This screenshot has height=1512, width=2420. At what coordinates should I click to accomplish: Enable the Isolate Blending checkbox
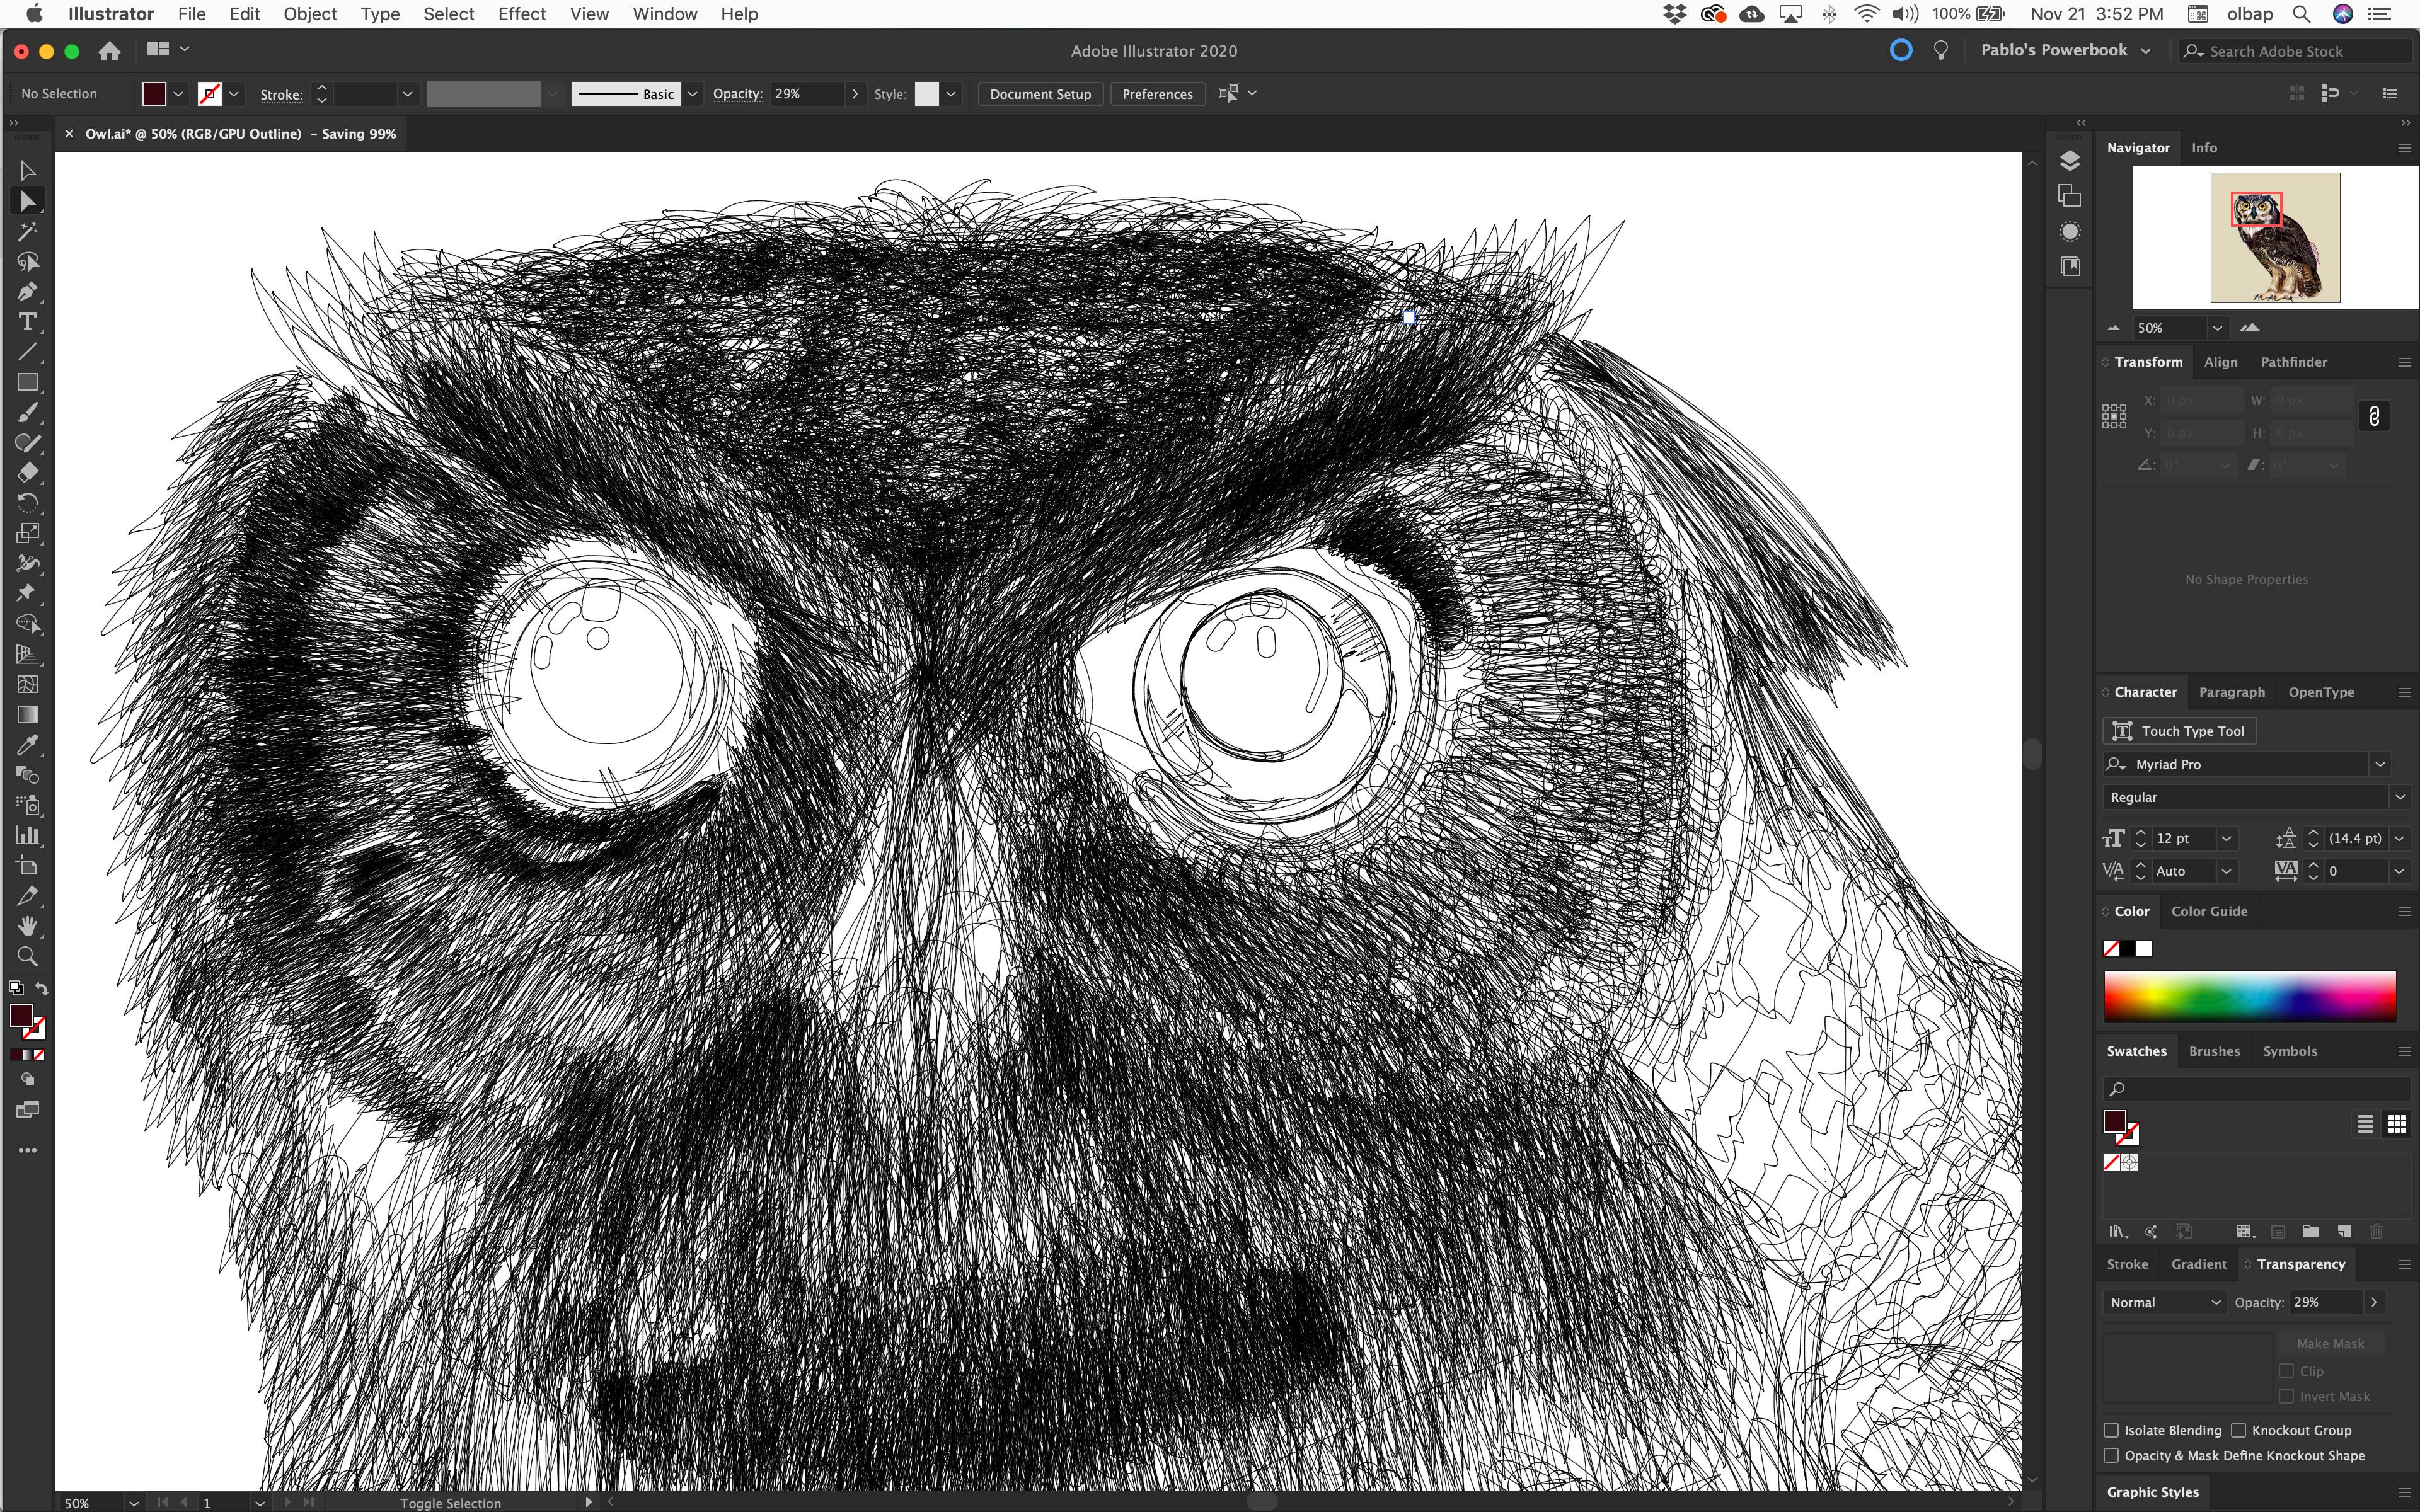[2111, 1430]
